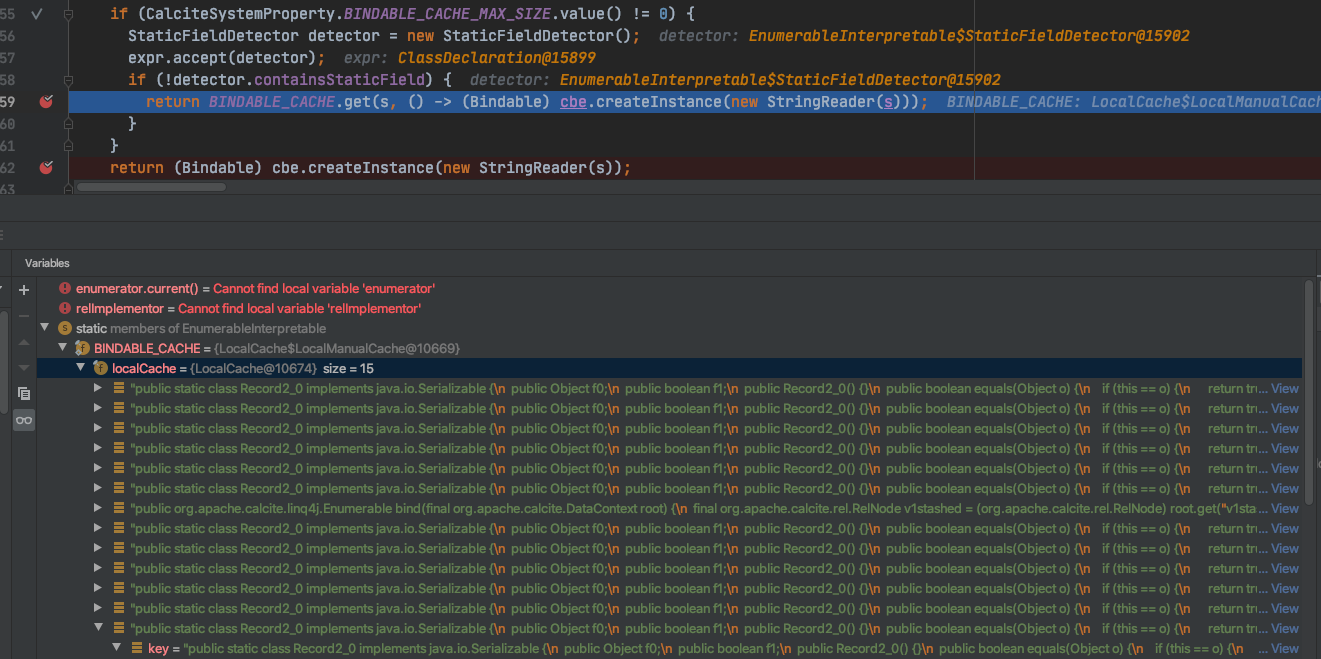This screenshot has height=659, width=1321.
Task: Click fold end marker on line 61
Action: pos(69,146)
